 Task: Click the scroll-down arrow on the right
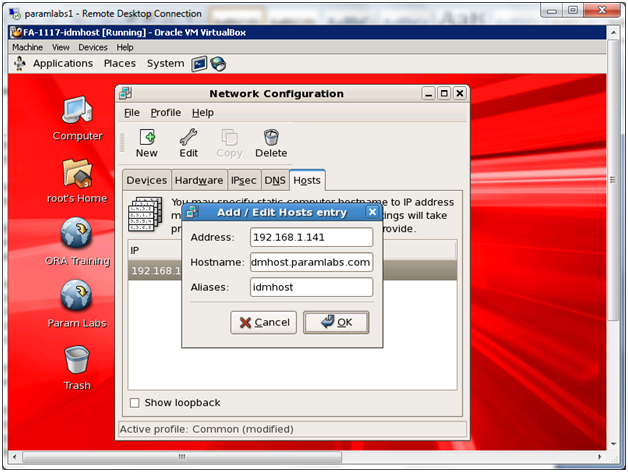click(x=613, y=444)
